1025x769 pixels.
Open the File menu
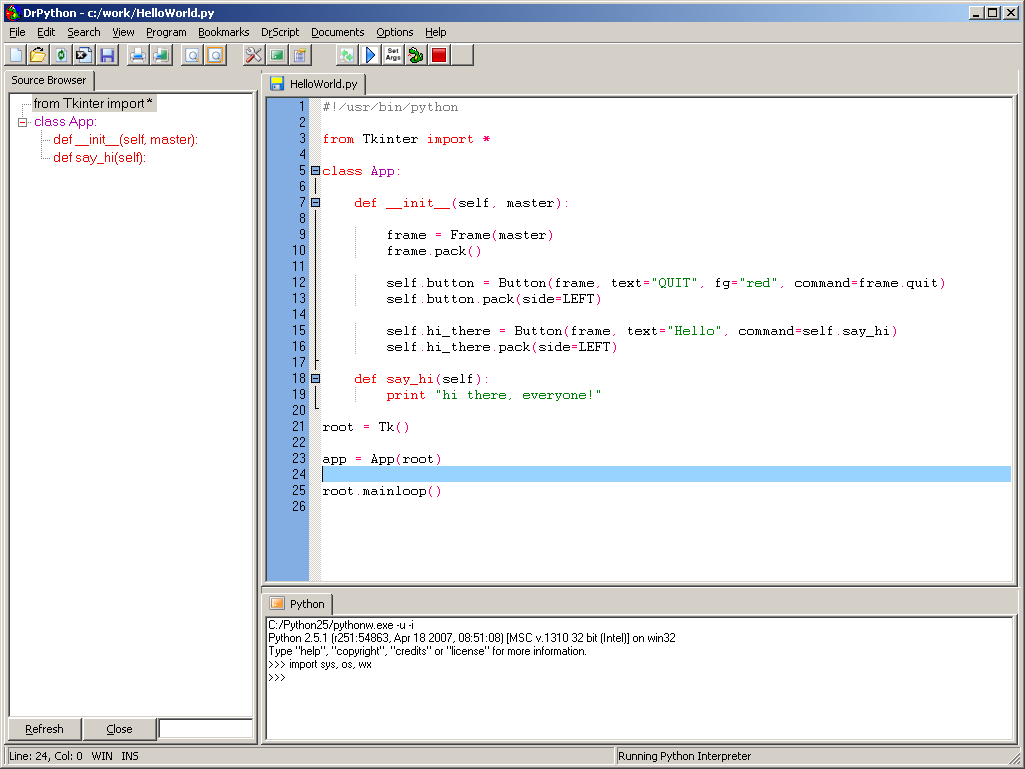(17, 32)
